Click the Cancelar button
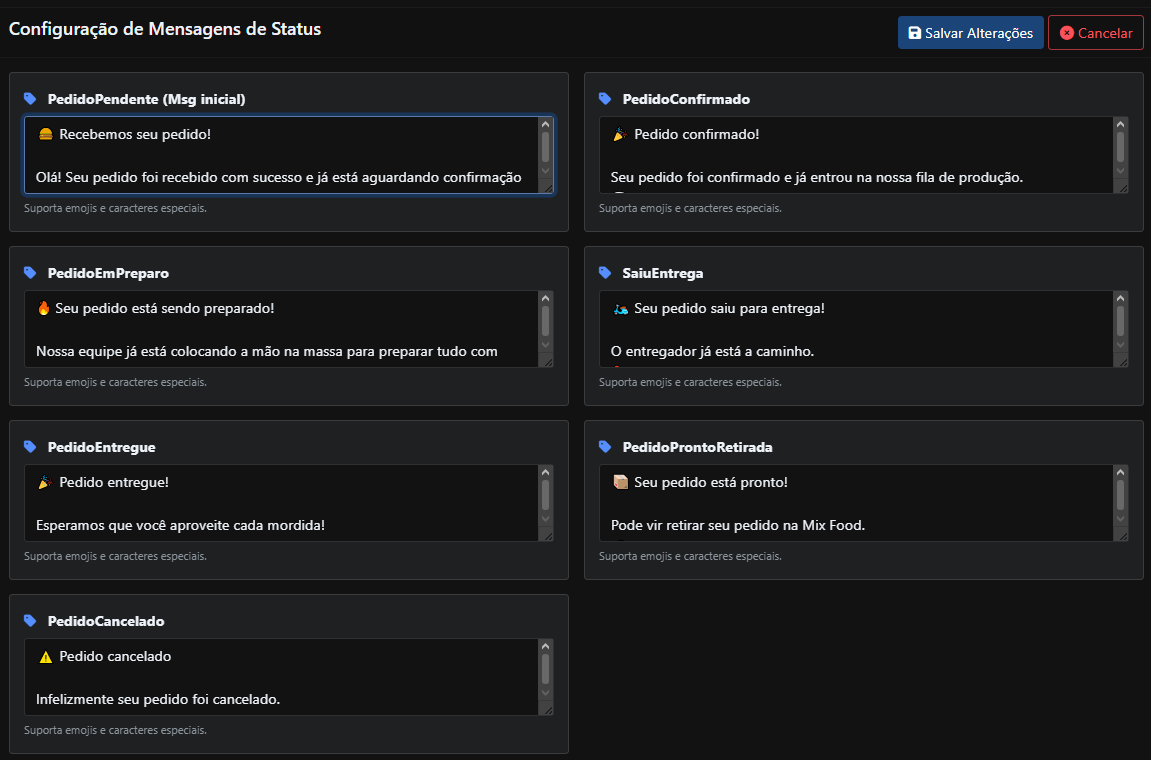 (1095, 33)
